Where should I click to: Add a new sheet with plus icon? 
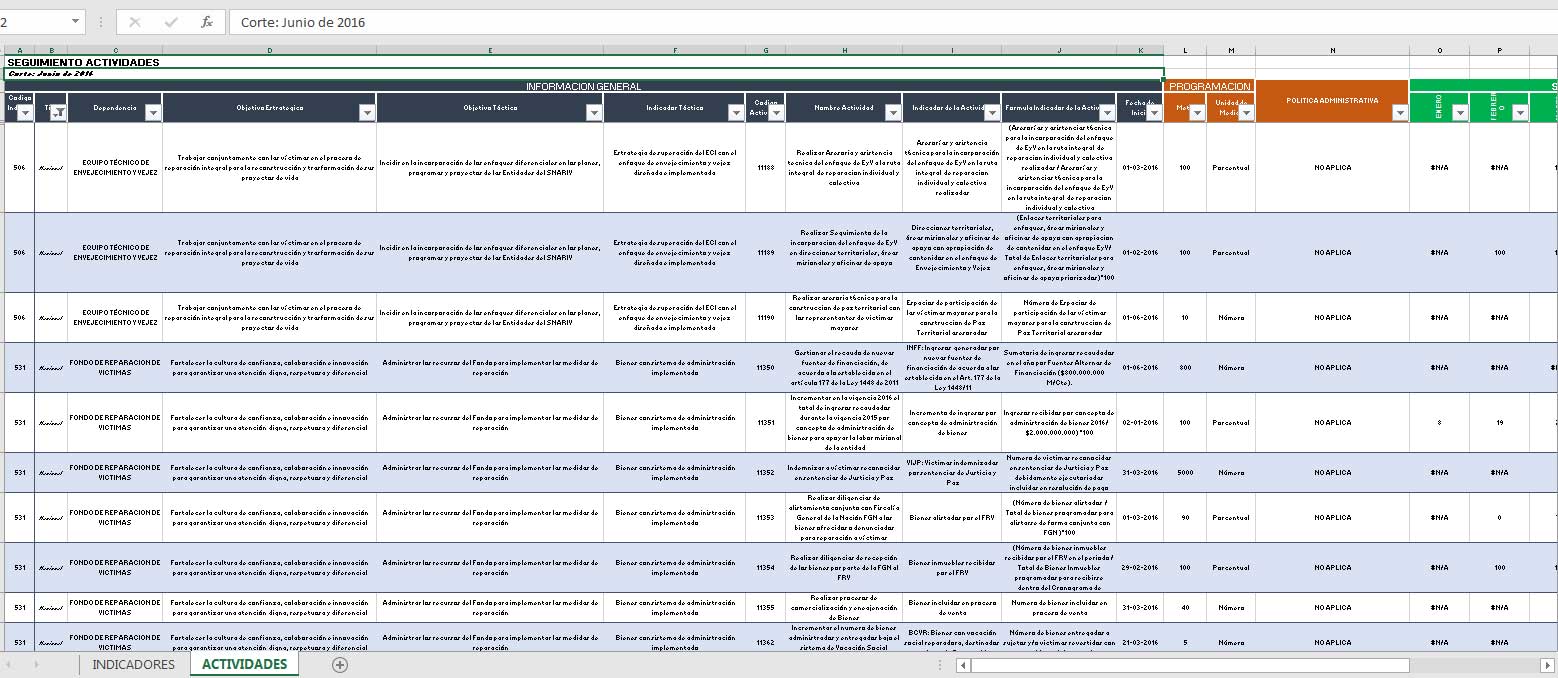(340, 665)
